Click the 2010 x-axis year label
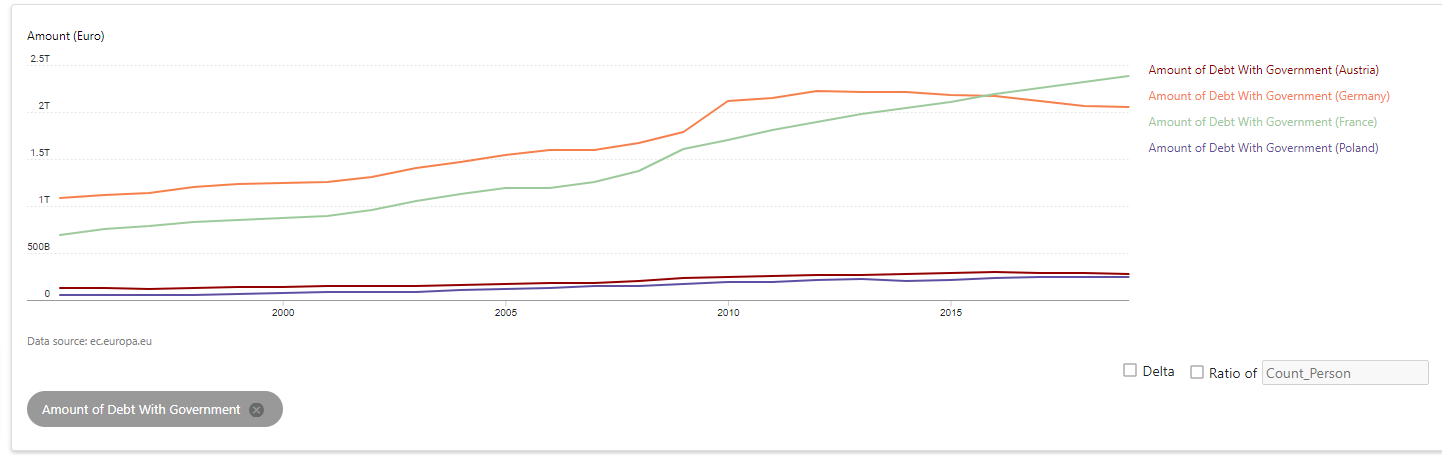1442x455 pixels. 728,314
